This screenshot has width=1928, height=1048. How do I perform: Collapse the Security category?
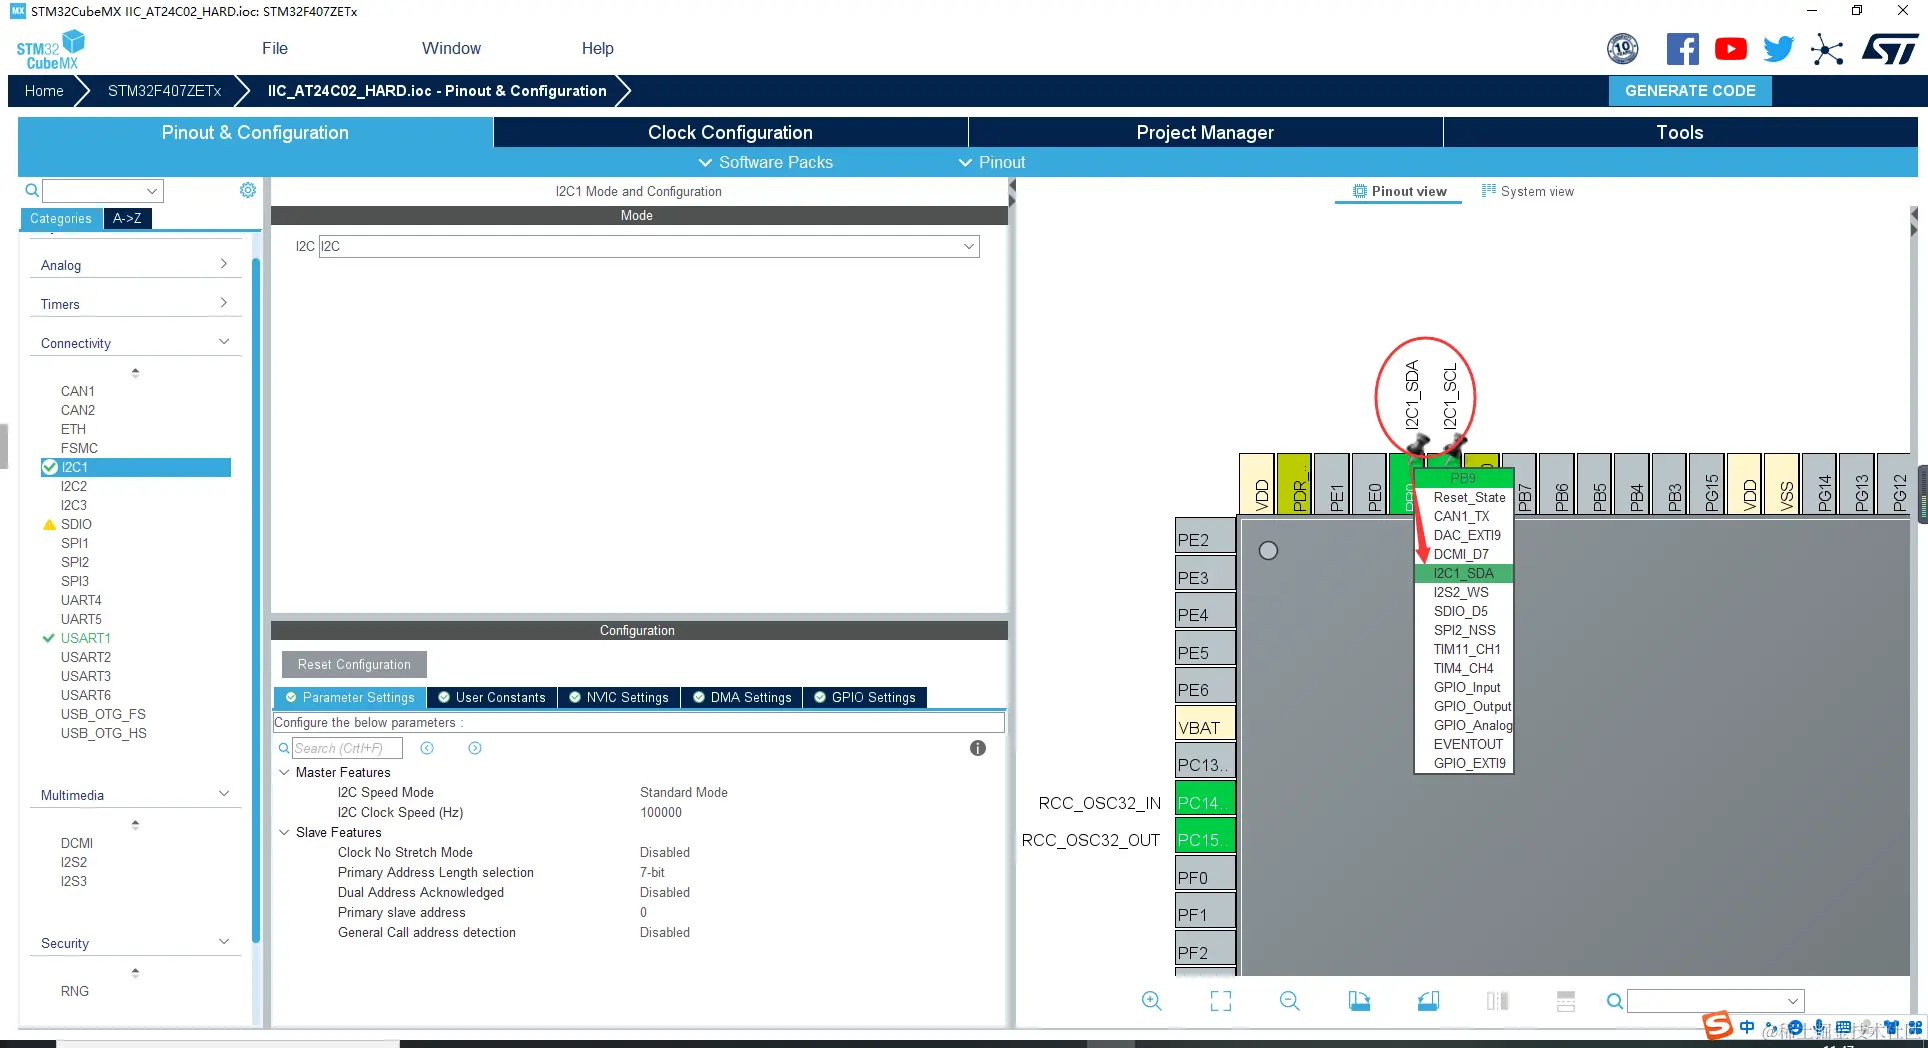pos(224,942)
